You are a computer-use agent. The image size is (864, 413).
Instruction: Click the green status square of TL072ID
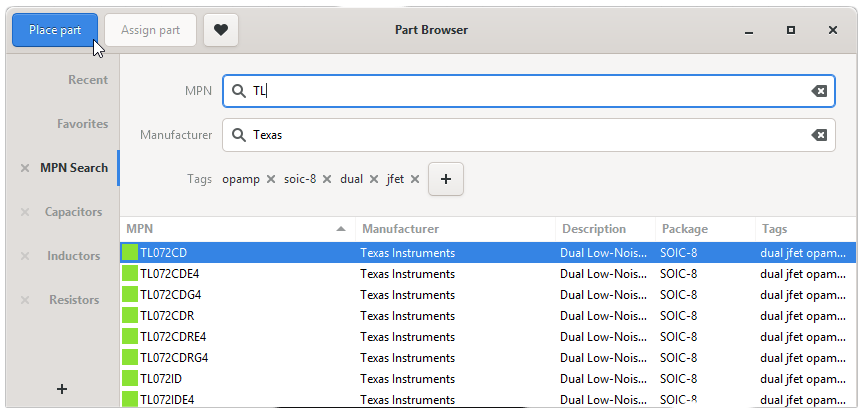pyautogui.click(x=130, y=379)
